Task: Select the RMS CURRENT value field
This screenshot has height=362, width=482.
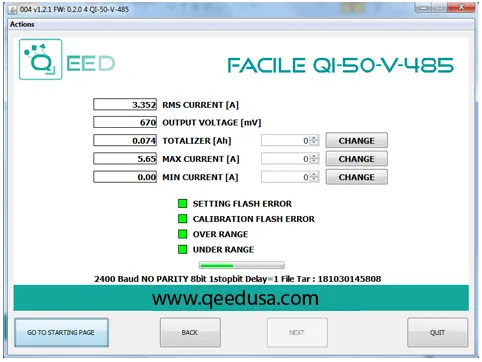Action: (125, 104)
